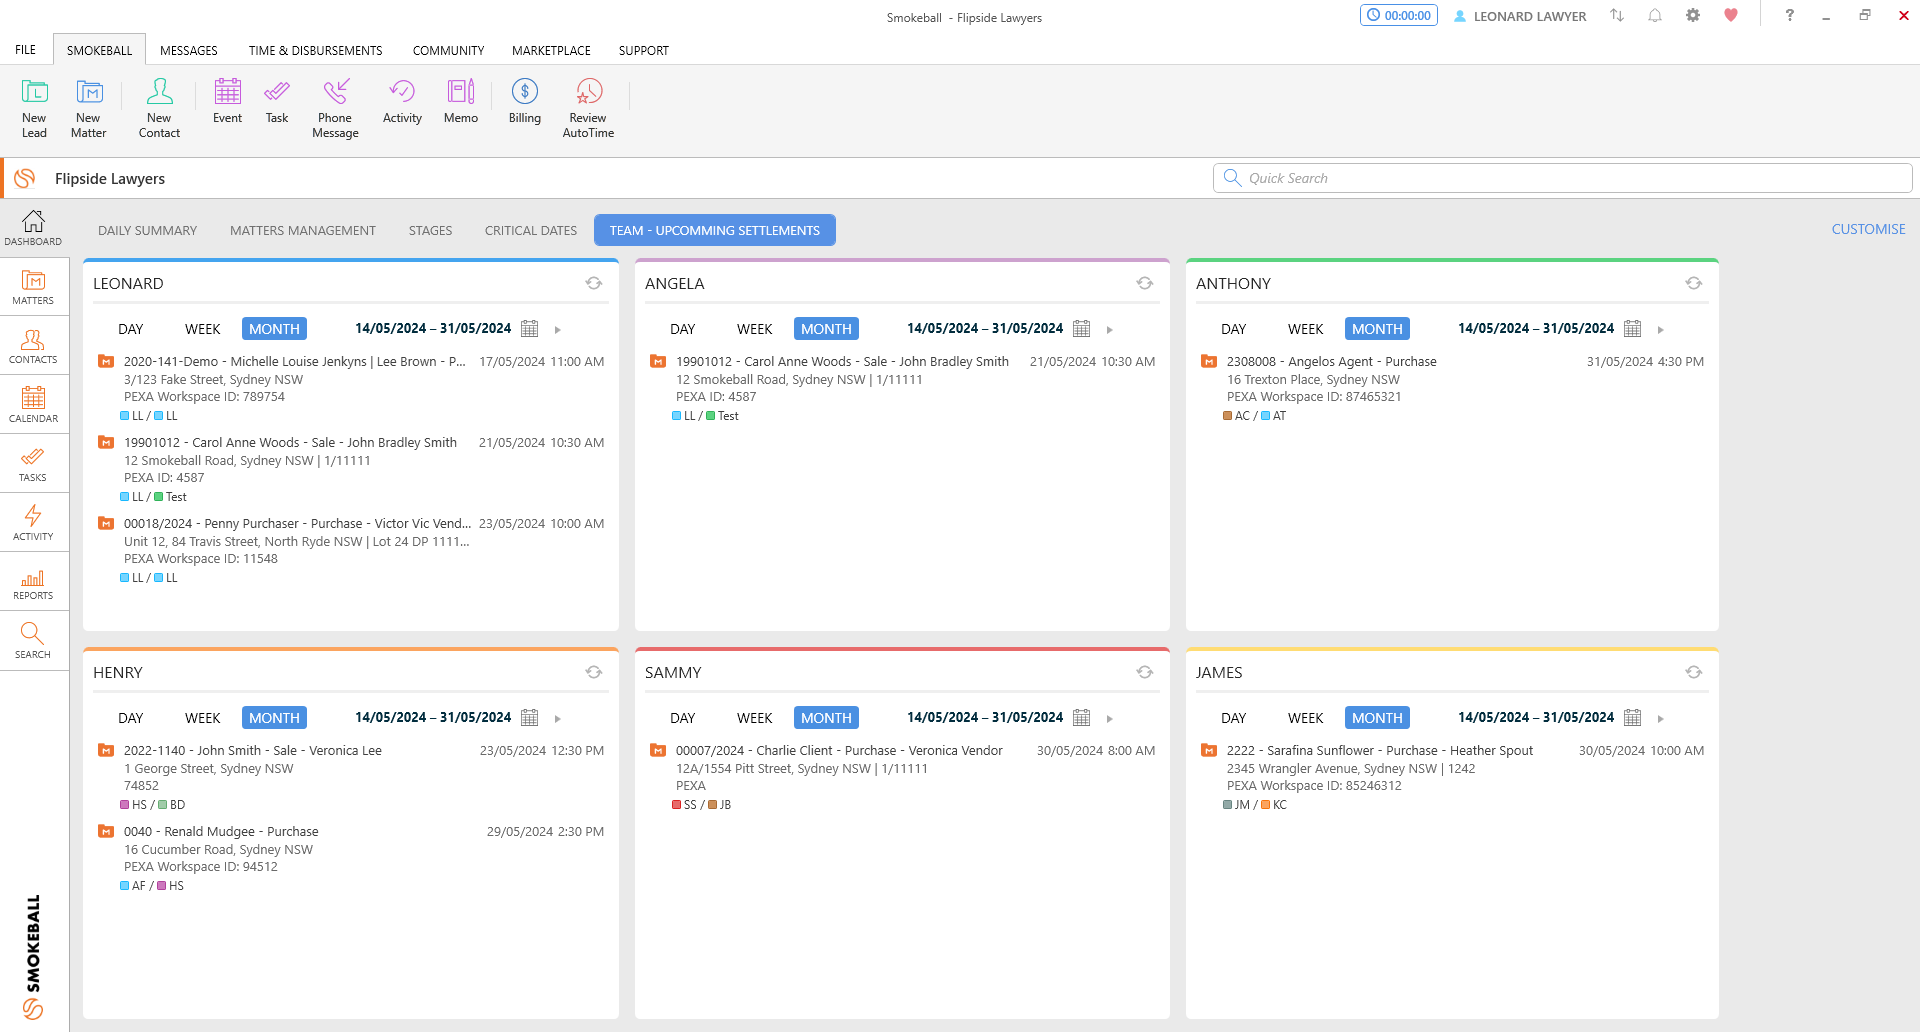The height and width of the screenshot is (1032, 1920).
Task: Refresh the Henry panel
Action: click(x=594, y=673)
